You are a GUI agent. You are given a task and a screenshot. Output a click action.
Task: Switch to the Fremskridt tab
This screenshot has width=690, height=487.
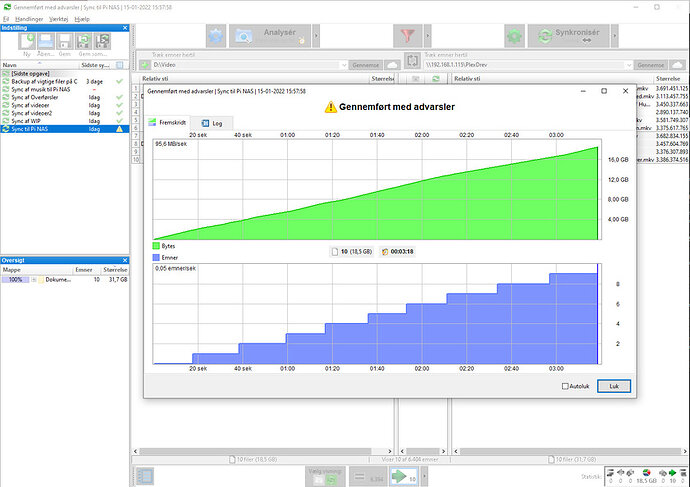(x=168, y=123)
